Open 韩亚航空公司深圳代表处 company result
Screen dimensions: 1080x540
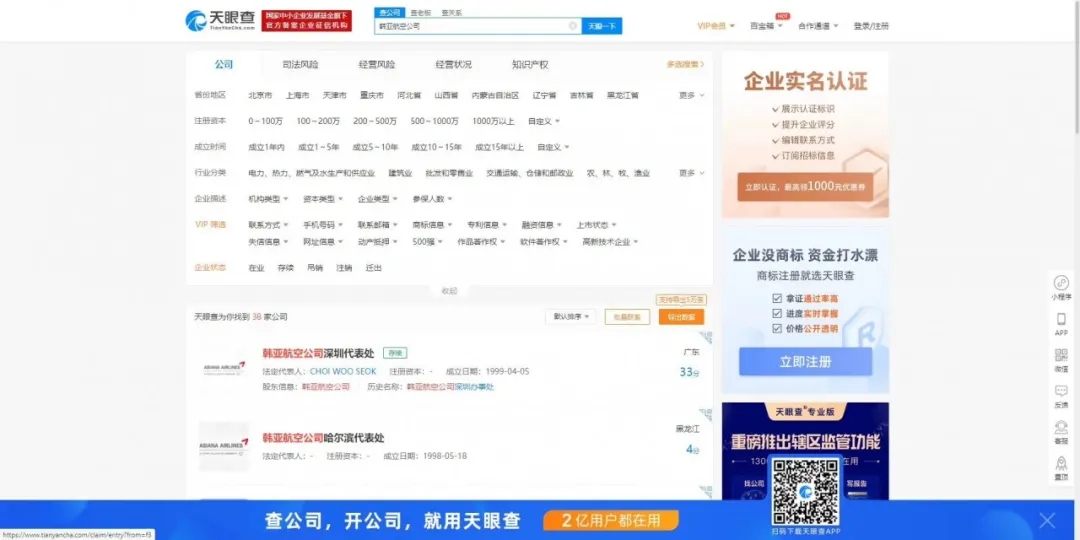coord(318,353)
